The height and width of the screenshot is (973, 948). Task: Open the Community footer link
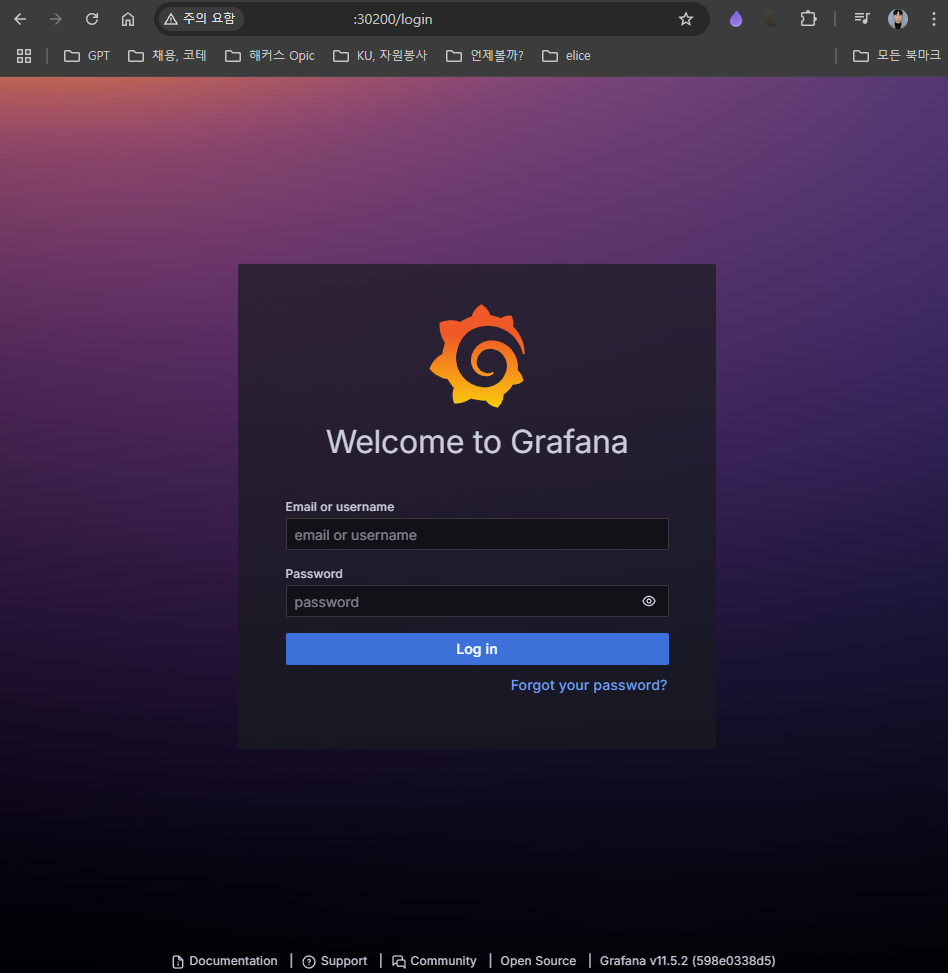434,961
